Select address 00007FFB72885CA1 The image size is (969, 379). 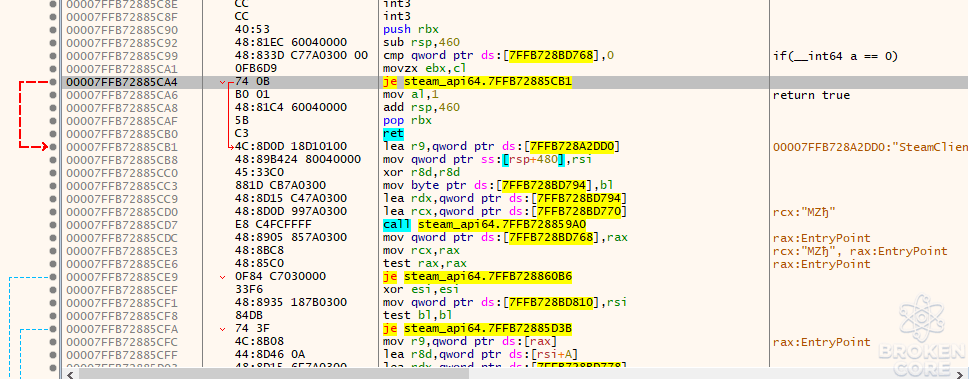(122, 69)
